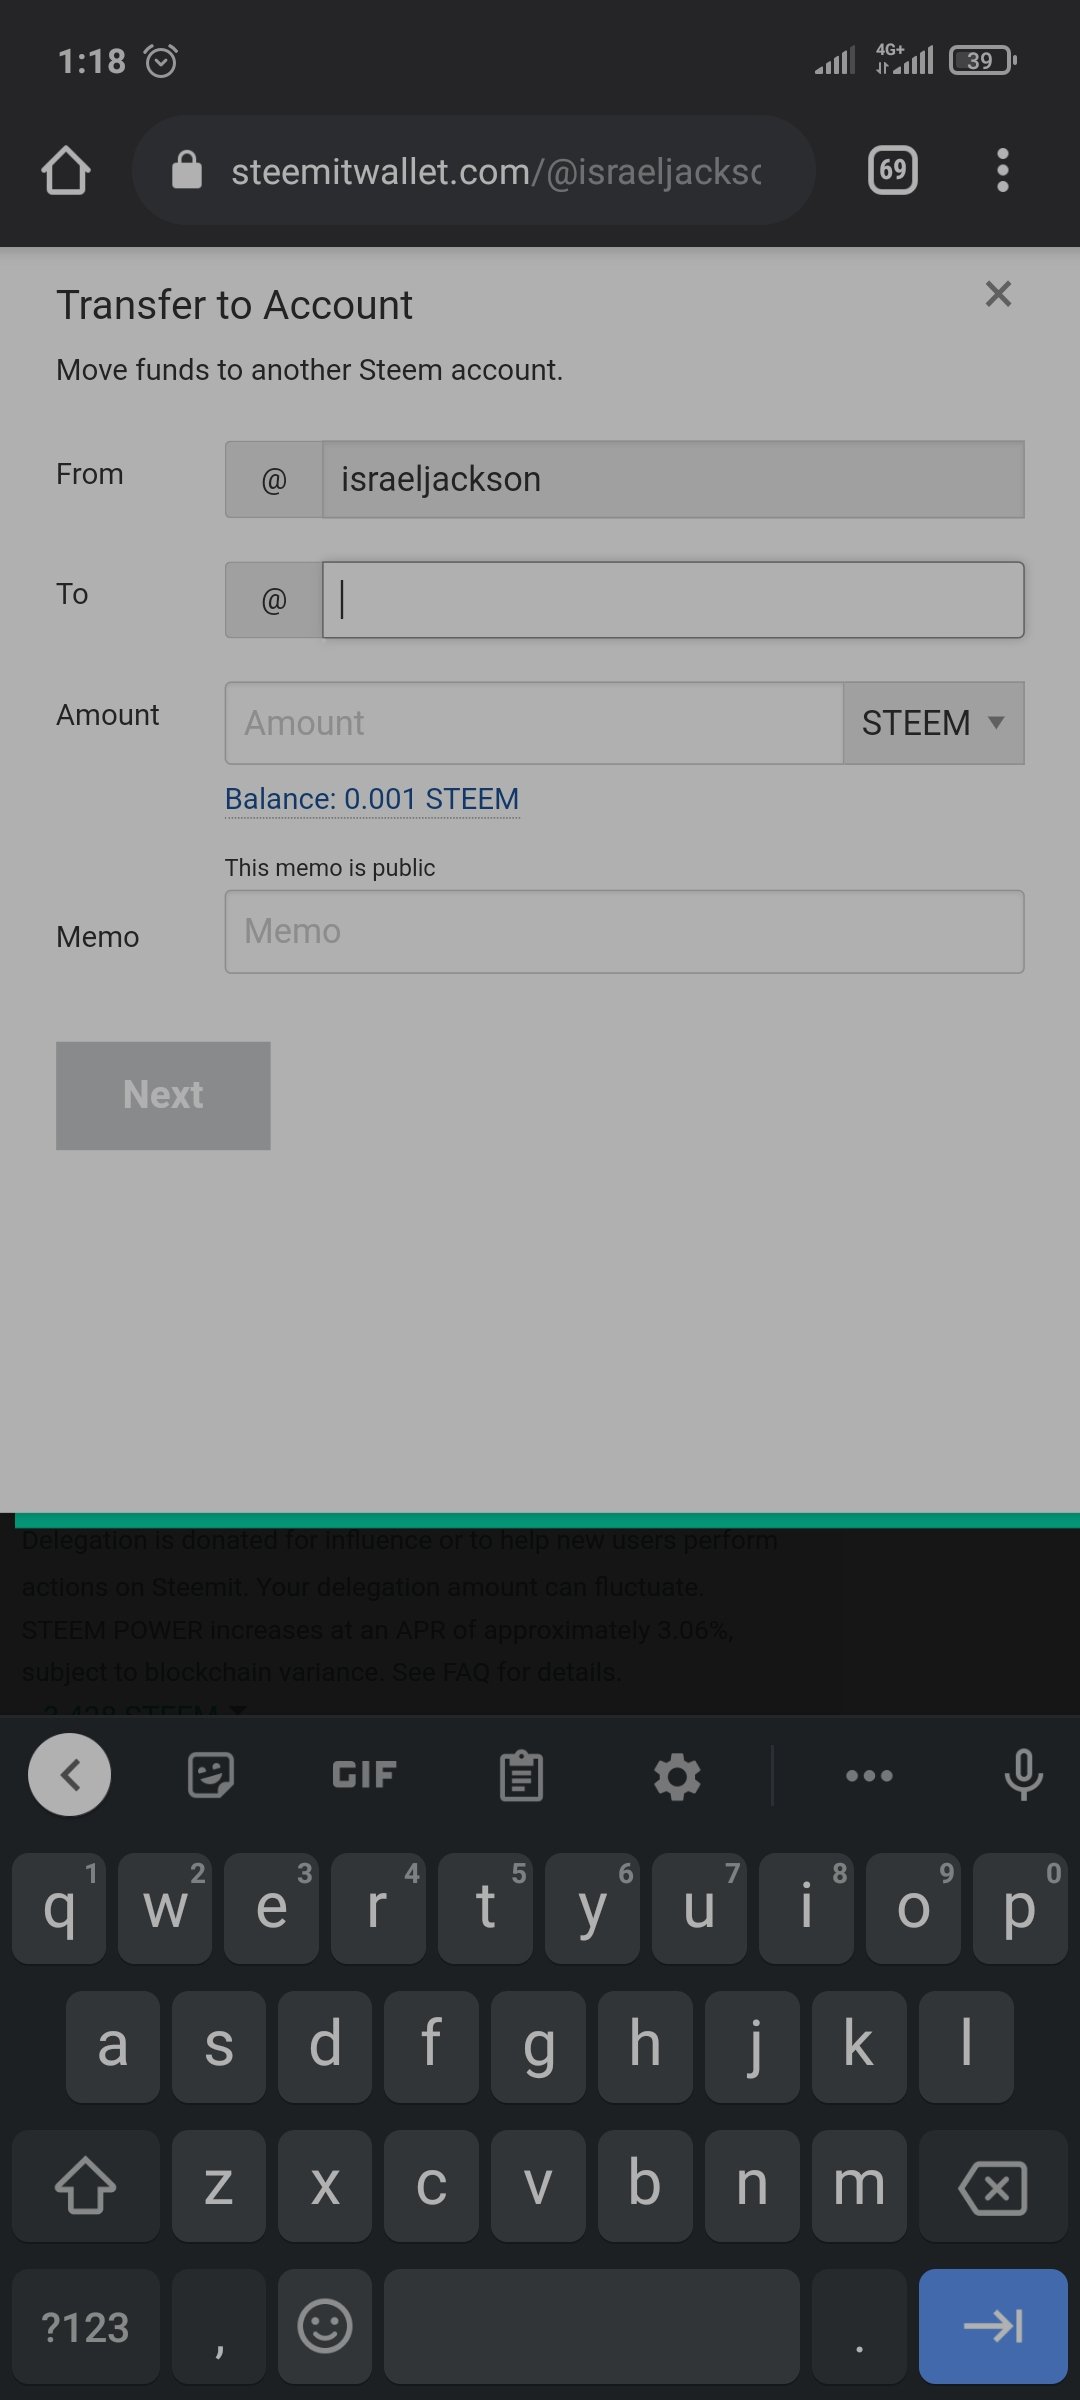Tap the Amount input field
1080x2400 pixels.
534,723
